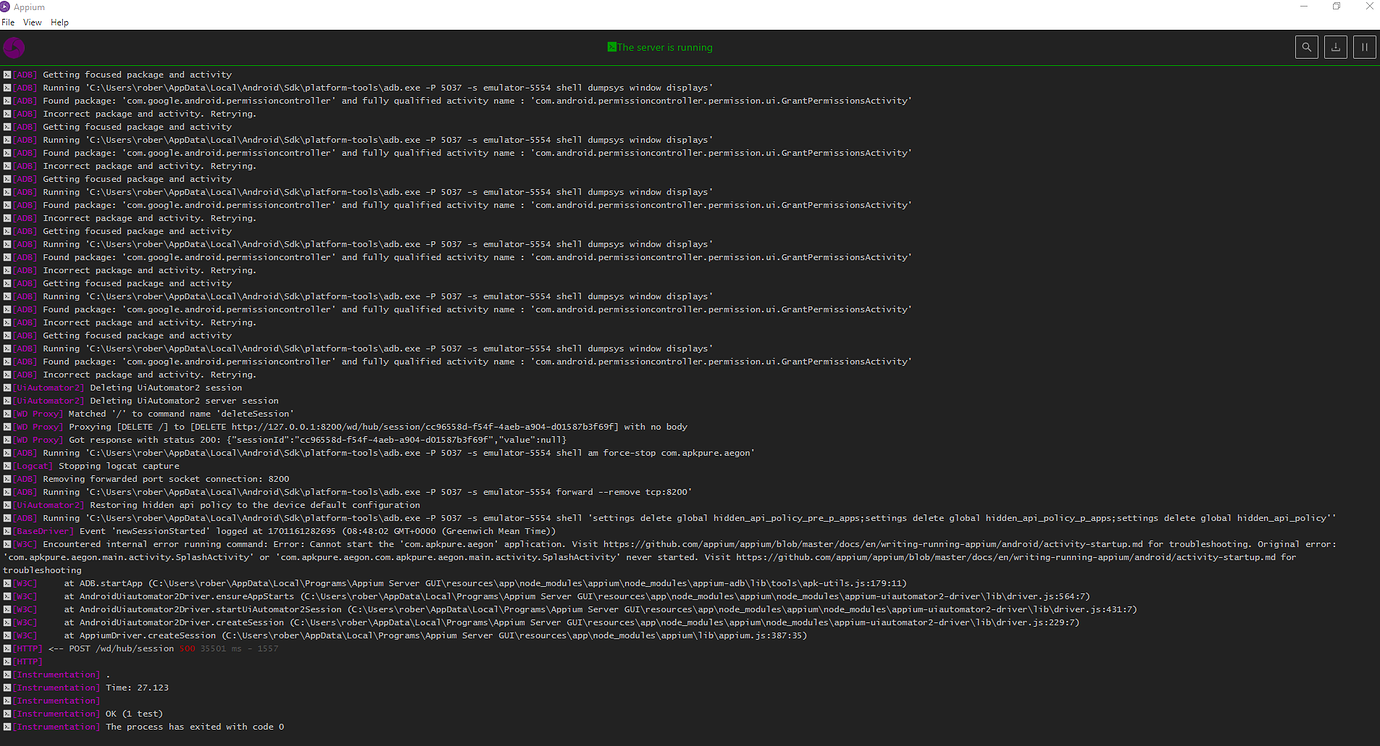Expand the Instrumentation OK (1 test) entry
The width and height of the screenshot is (1380, 746).
tap(5, 713)
